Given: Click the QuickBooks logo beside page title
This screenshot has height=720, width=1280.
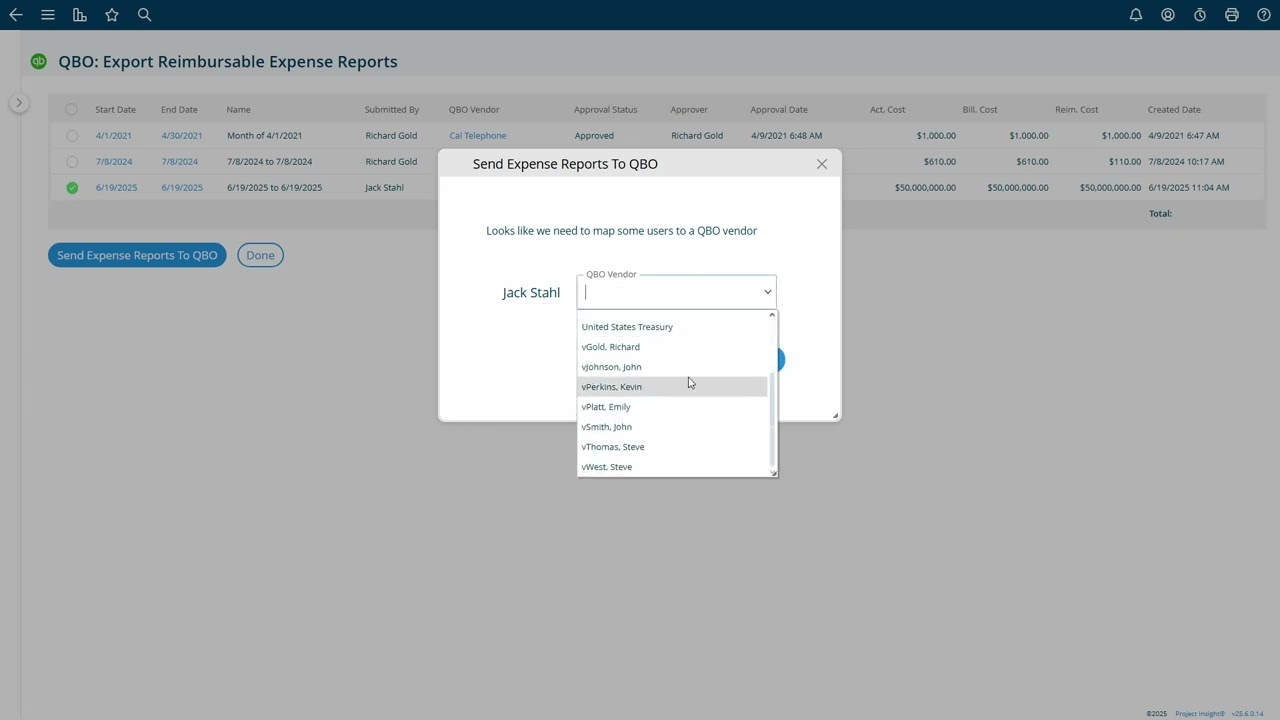Looking at the screenshot, I should (x=38, y=61).
